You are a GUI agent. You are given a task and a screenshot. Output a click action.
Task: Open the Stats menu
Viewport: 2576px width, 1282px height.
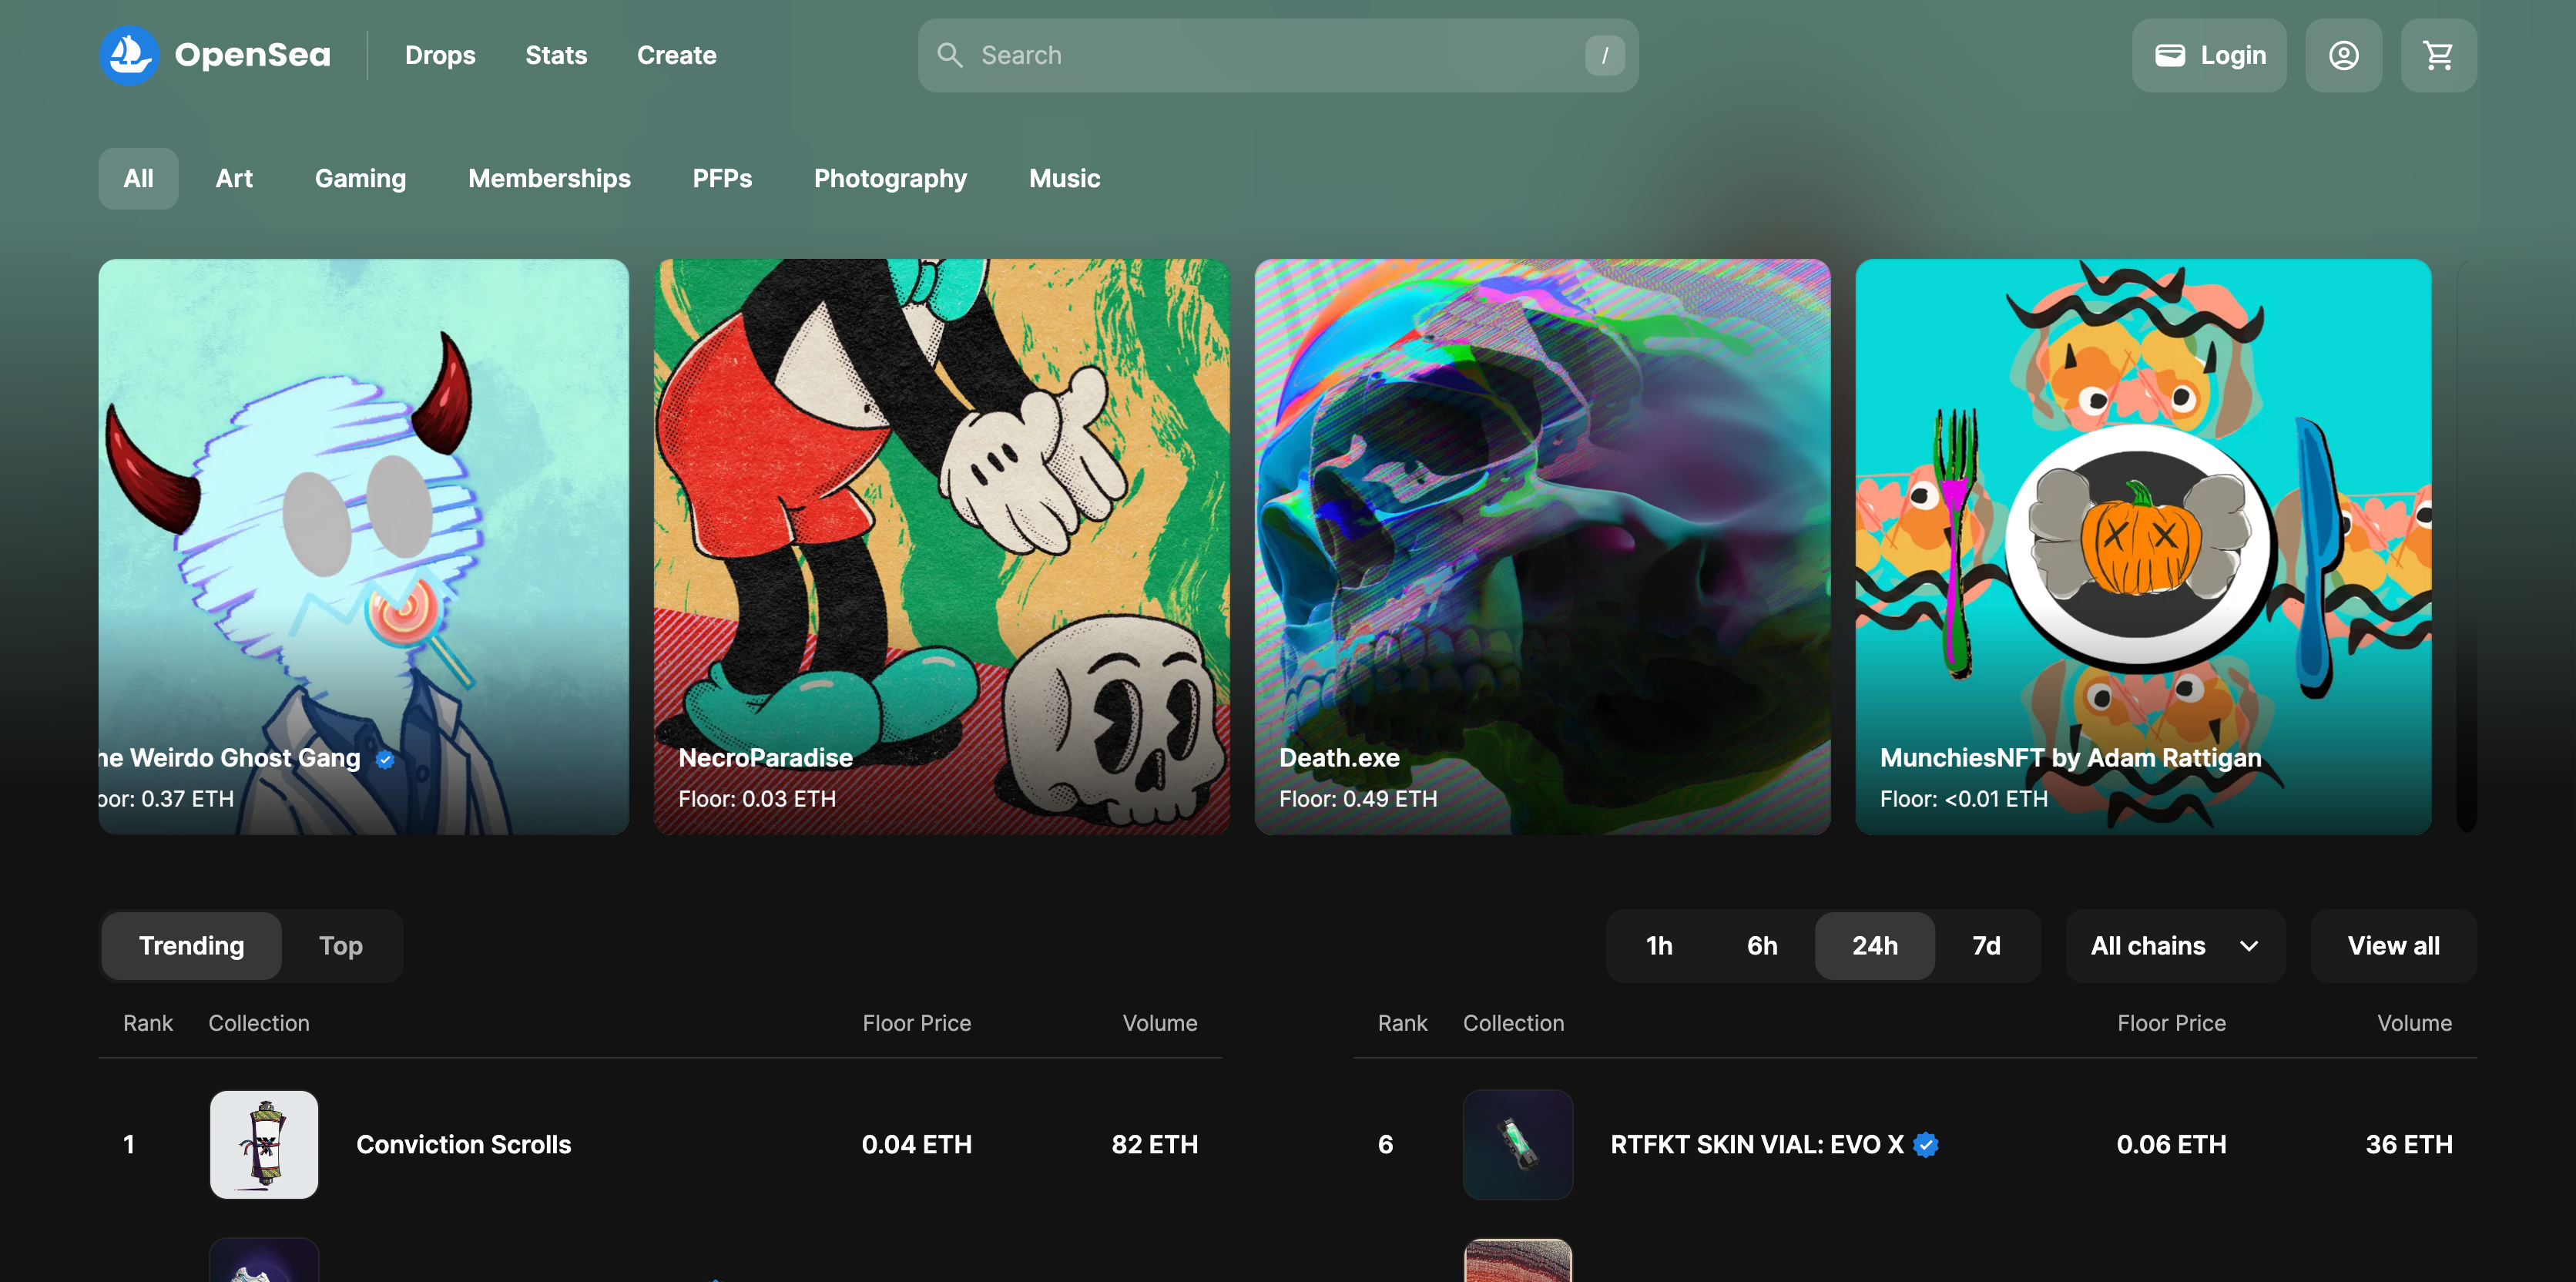tap(556, 55)
